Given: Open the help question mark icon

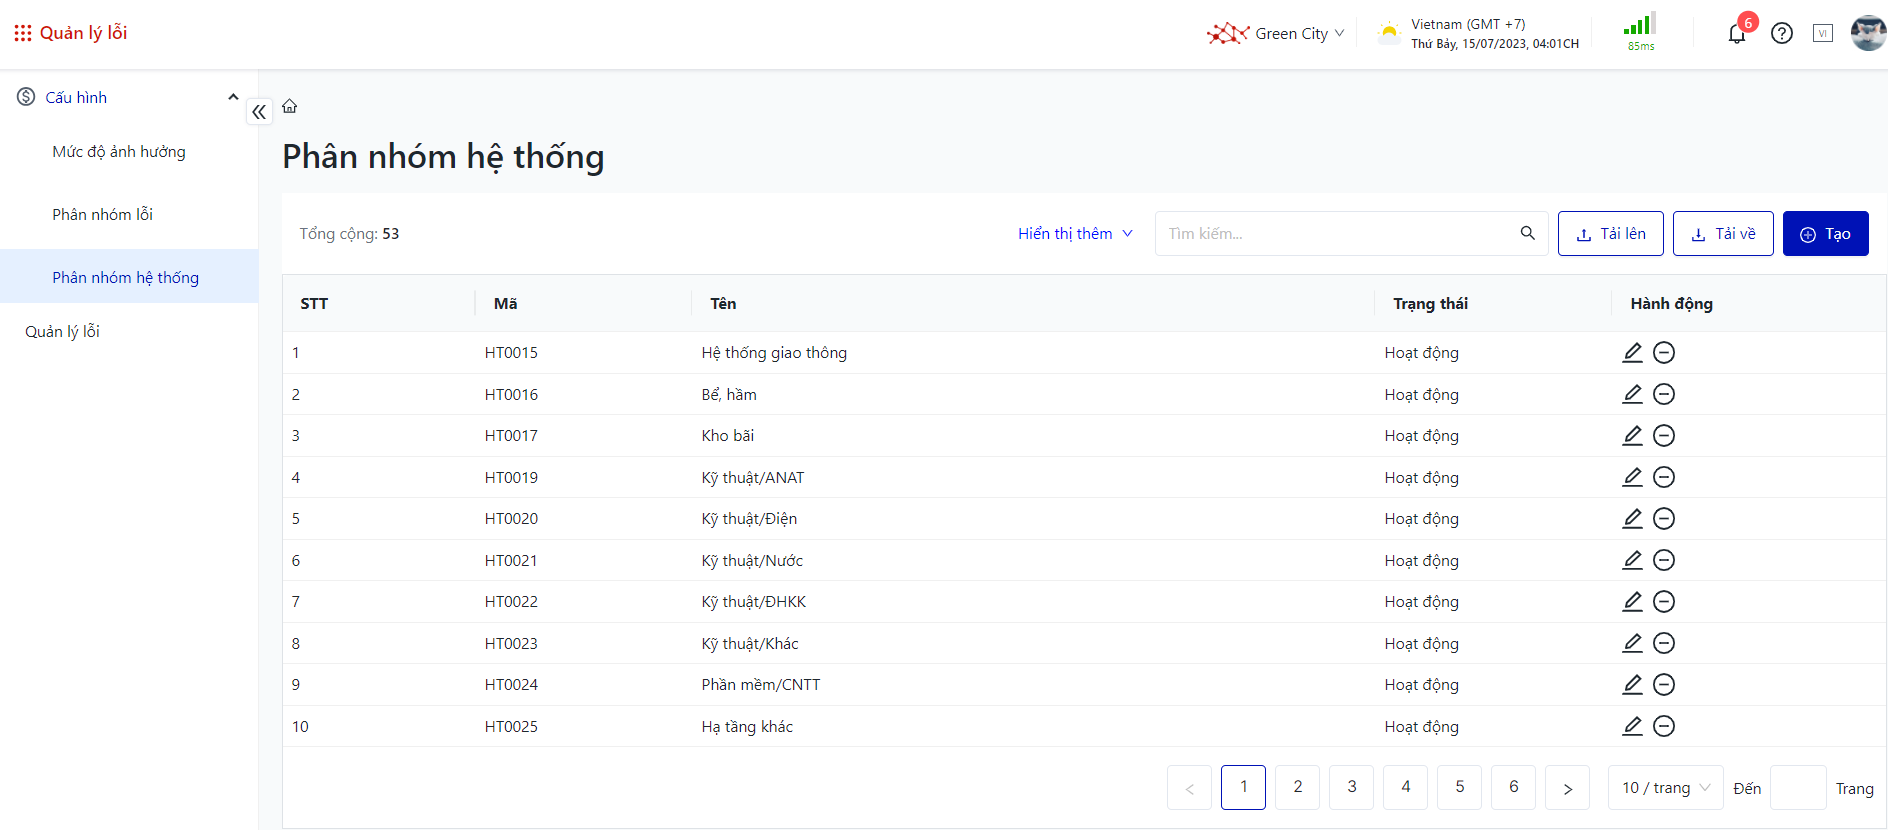Looking at the screenshot, I should (1781, 34).
